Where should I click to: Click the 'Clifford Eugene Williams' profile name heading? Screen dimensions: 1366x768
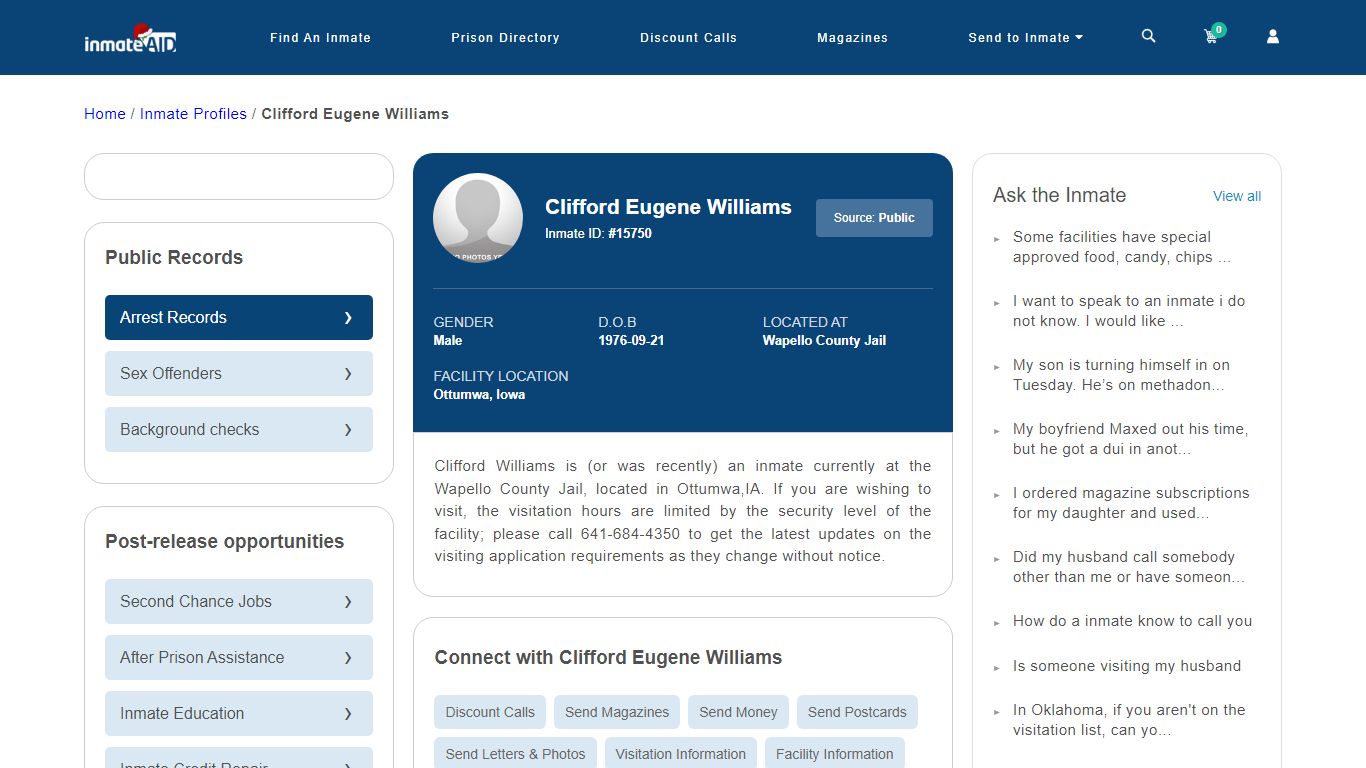coord(668,207)
